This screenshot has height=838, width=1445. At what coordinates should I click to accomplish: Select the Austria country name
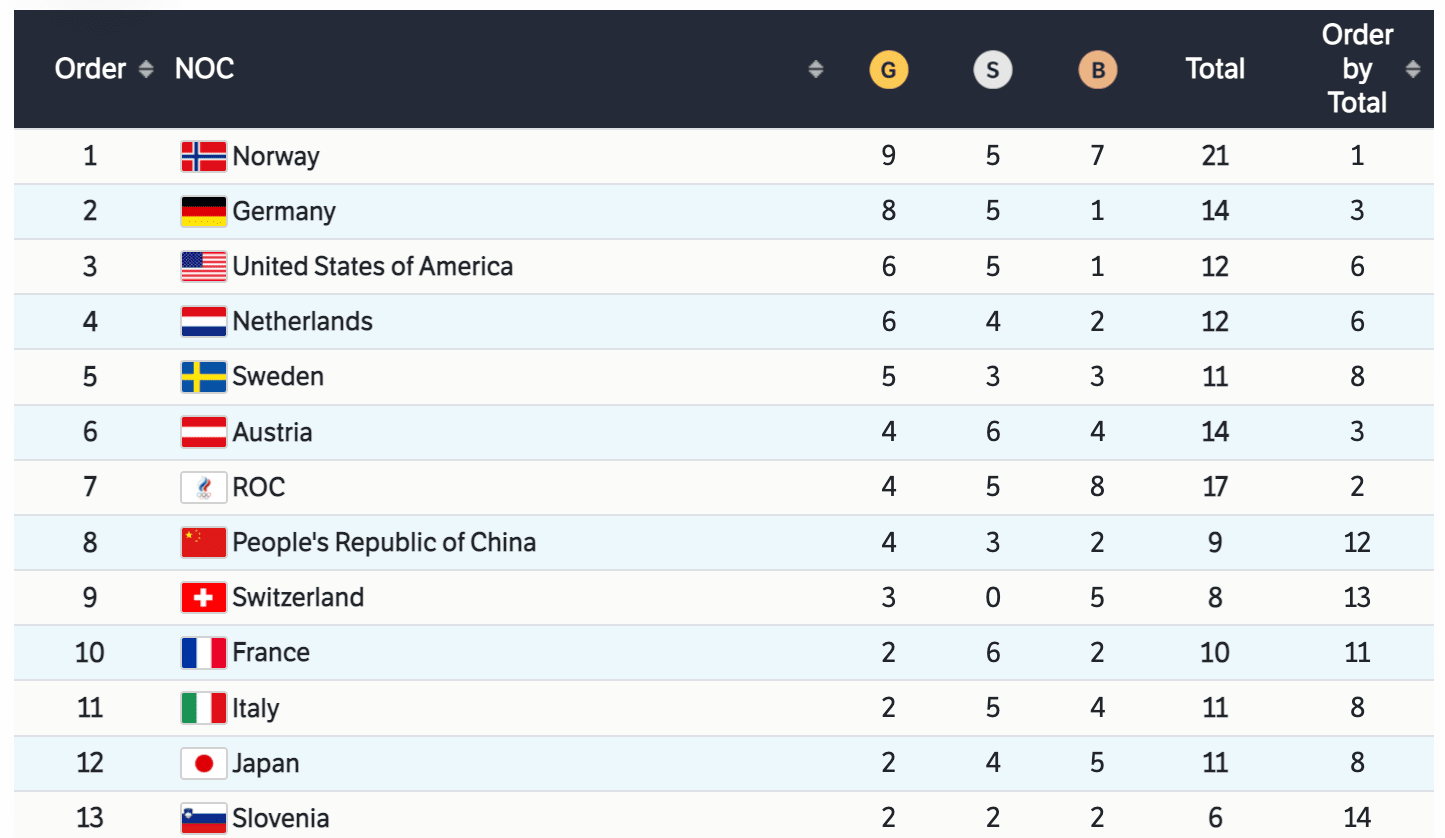[272, 433]
